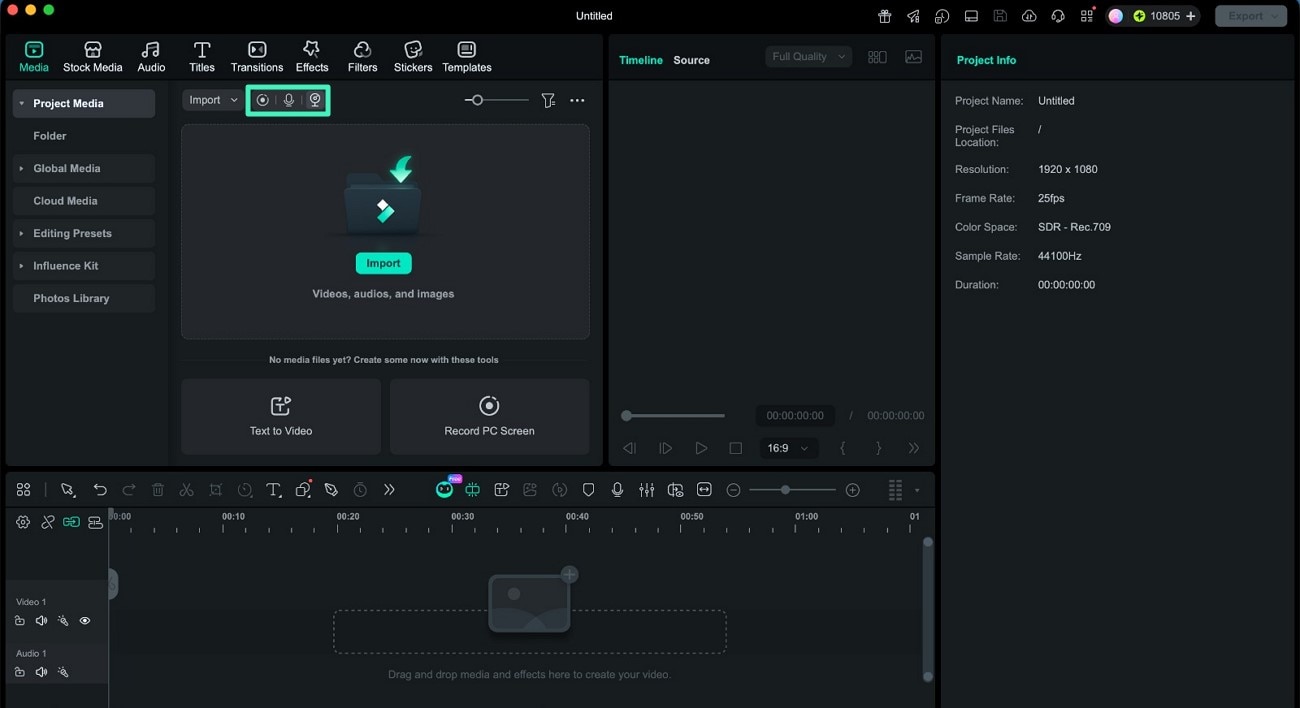Click the compare view grid icon in preview
The width and height of the screenshot is (1300, 708).
click(x=877, y=57)
